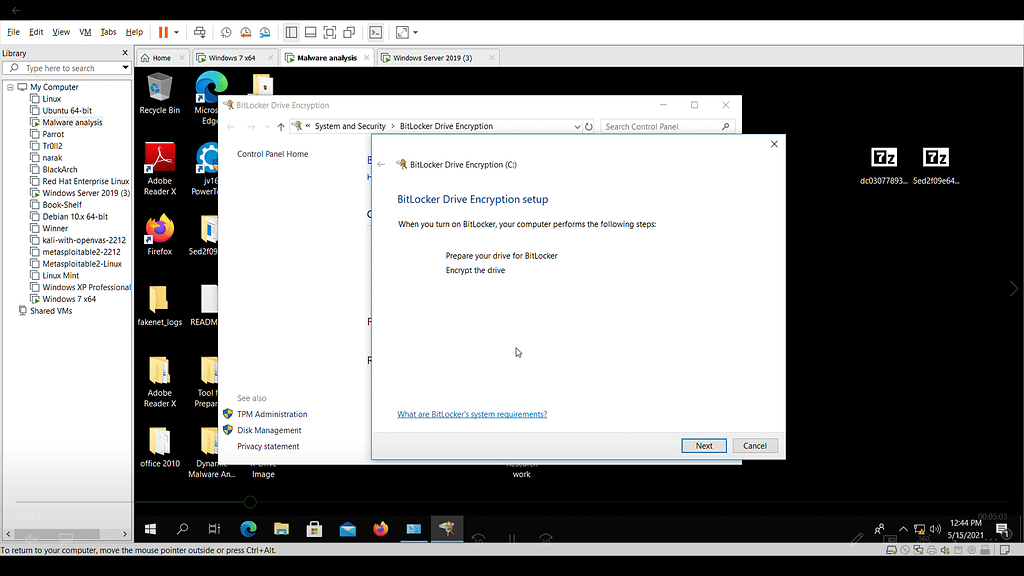The width and height of the screenshot is (1024, 576).
Task: Close the Malware analysis tab
Action: click(366, 58)
